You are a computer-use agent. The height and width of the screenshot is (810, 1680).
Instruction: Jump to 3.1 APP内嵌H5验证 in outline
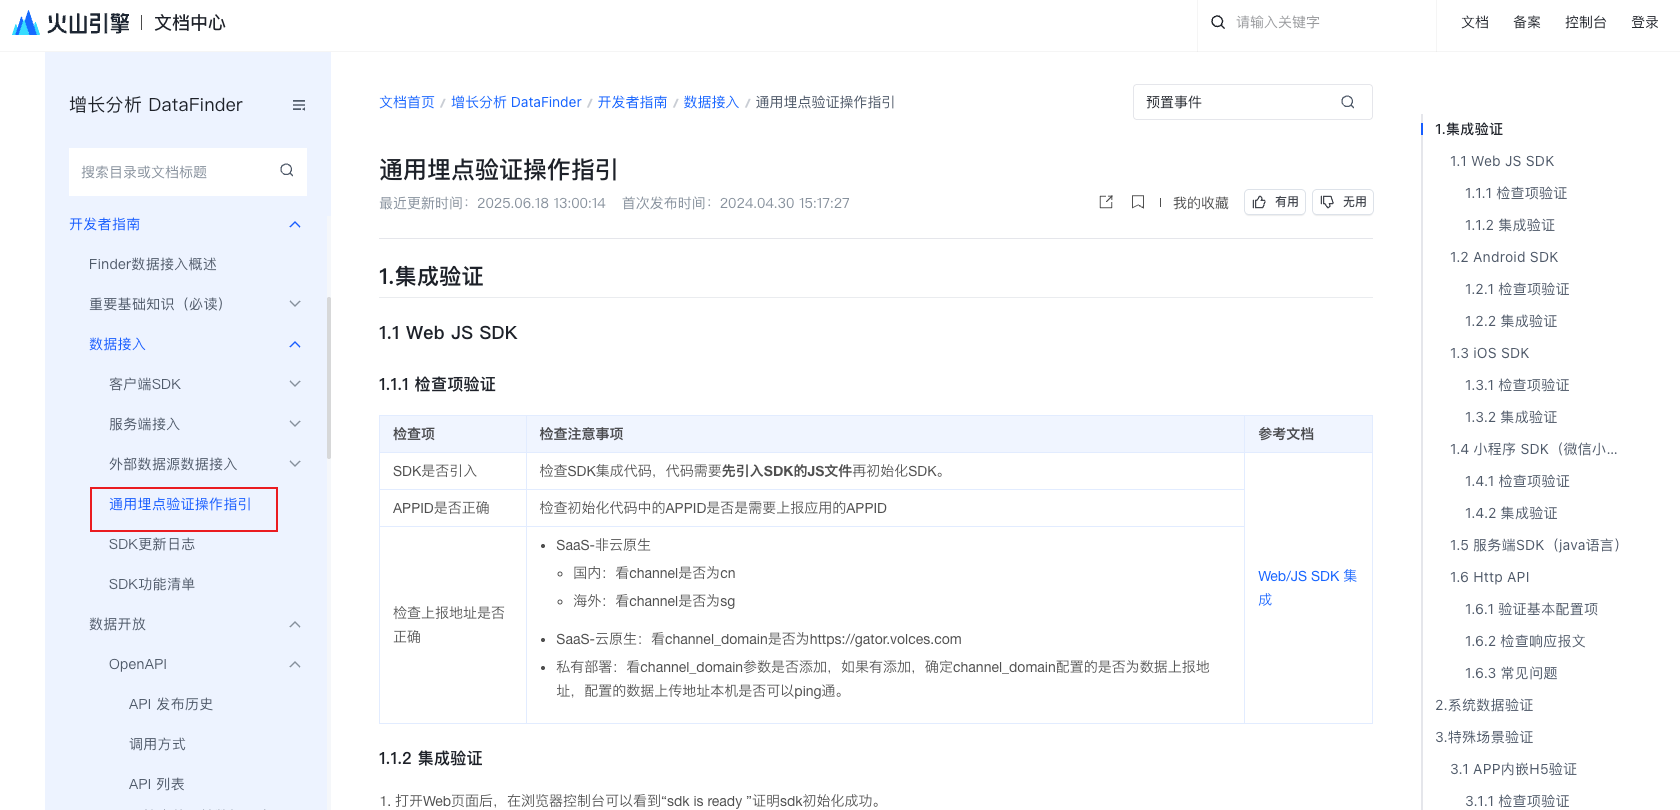click(x=1513, y=769)
